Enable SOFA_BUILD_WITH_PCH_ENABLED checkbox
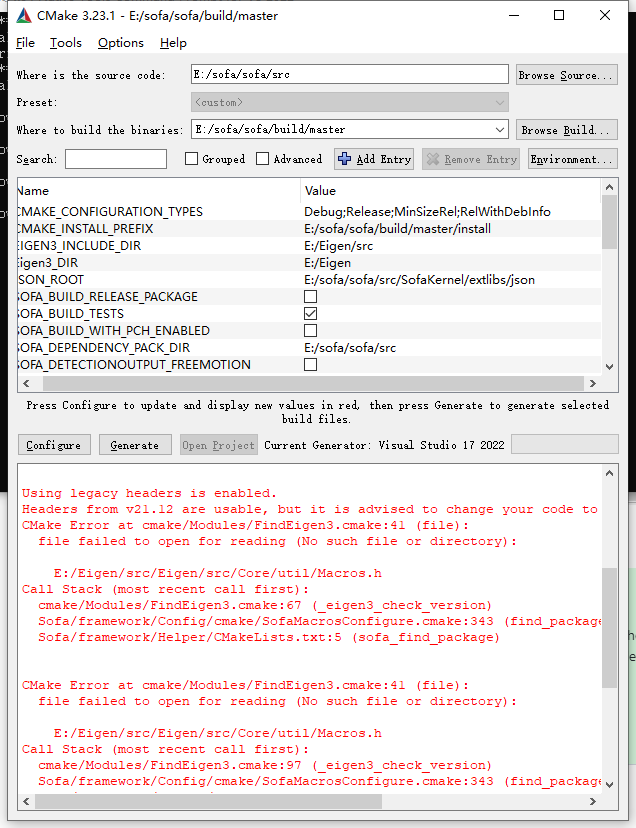Image resolution: width=636 pixels, height=828 pixels. [311, 331]
